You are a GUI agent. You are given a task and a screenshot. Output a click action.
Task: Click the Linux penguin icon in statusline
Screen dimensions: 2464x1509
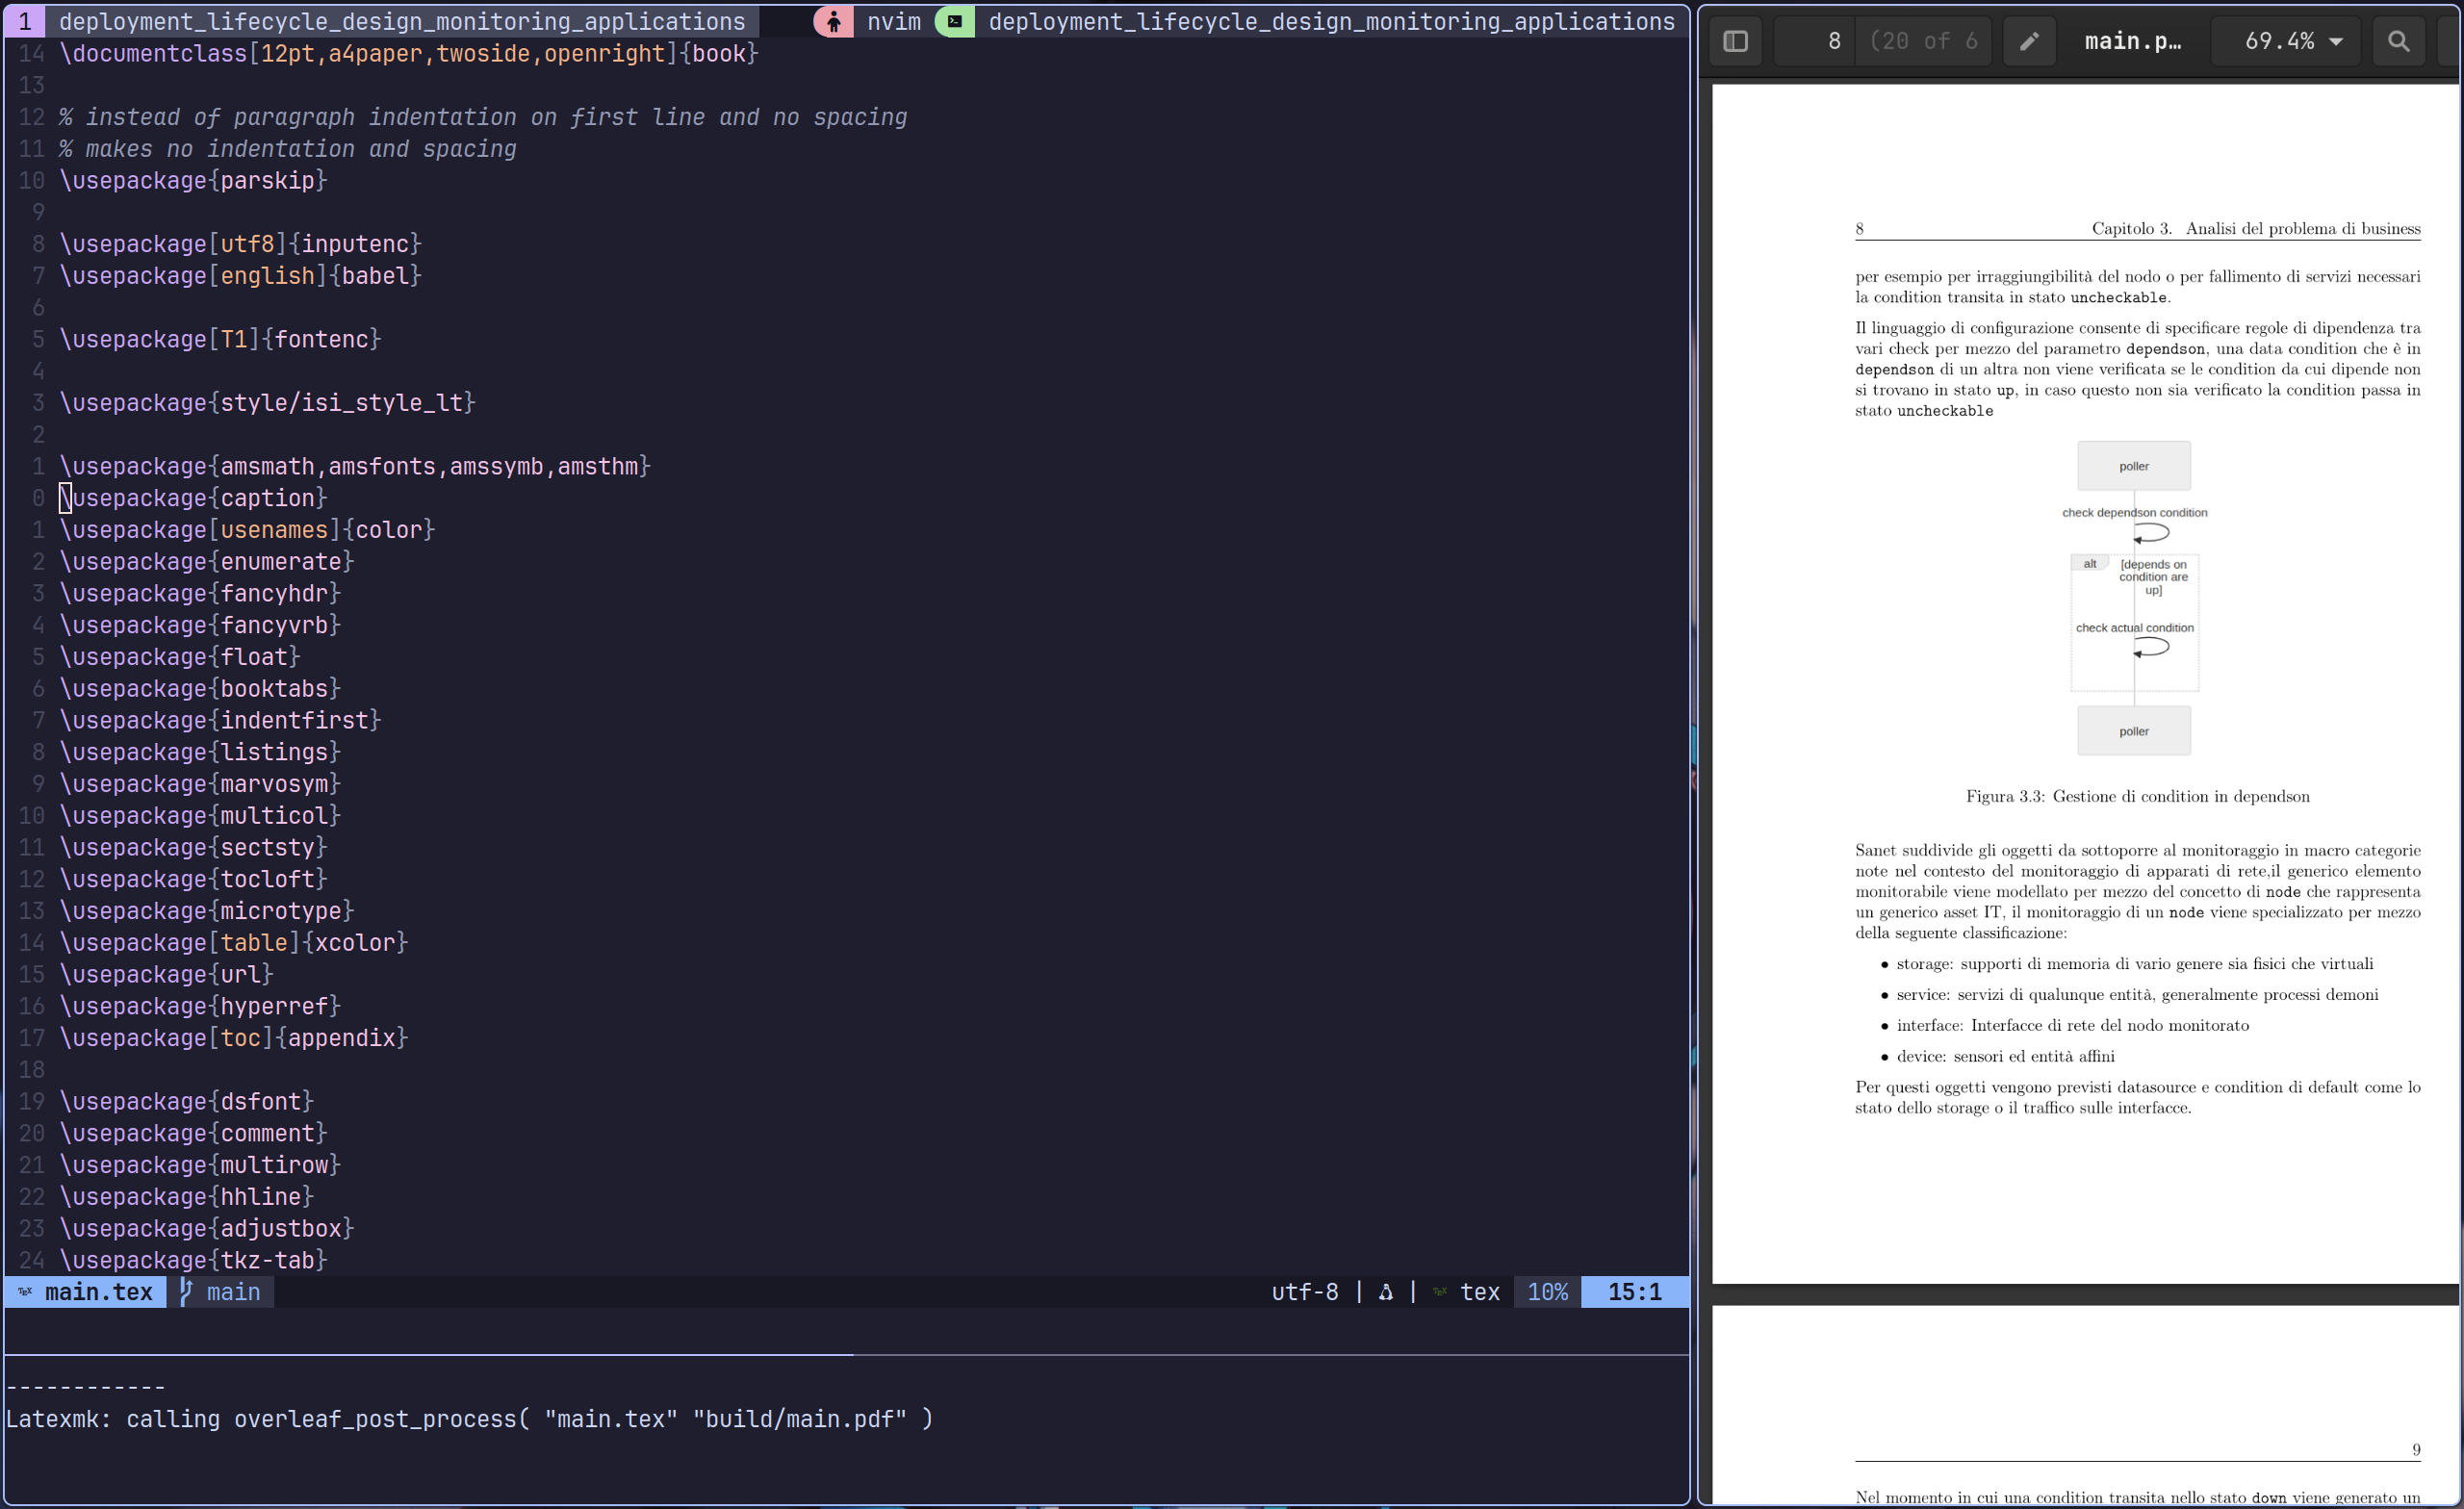pos(1385,1292)
